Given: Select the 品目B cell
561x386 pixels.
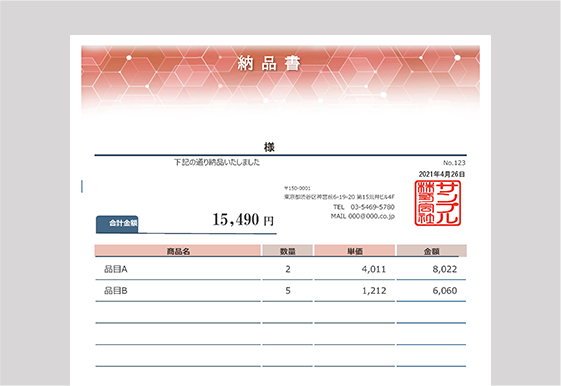Looking at the screenshot, I should [x=116, y=291].
